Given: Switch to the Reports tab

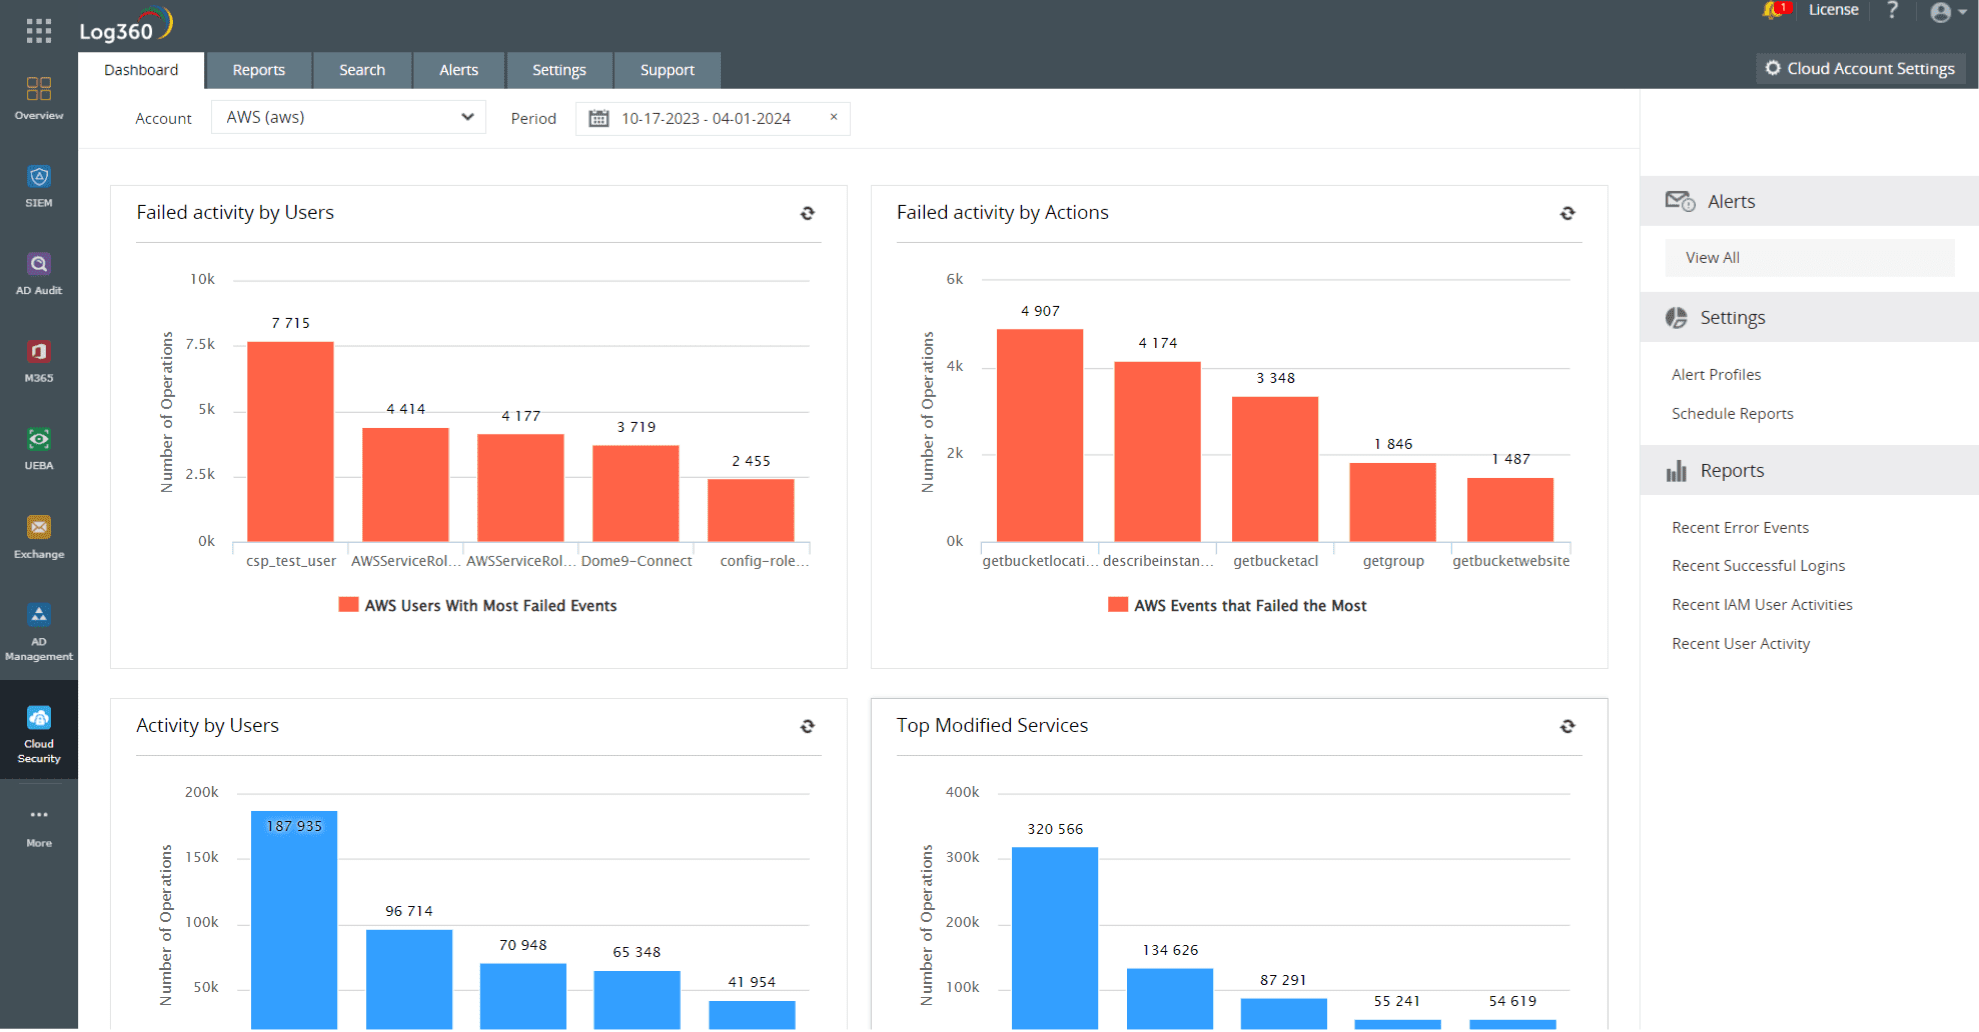Looking at the screenshot, I should coord(259,70).
